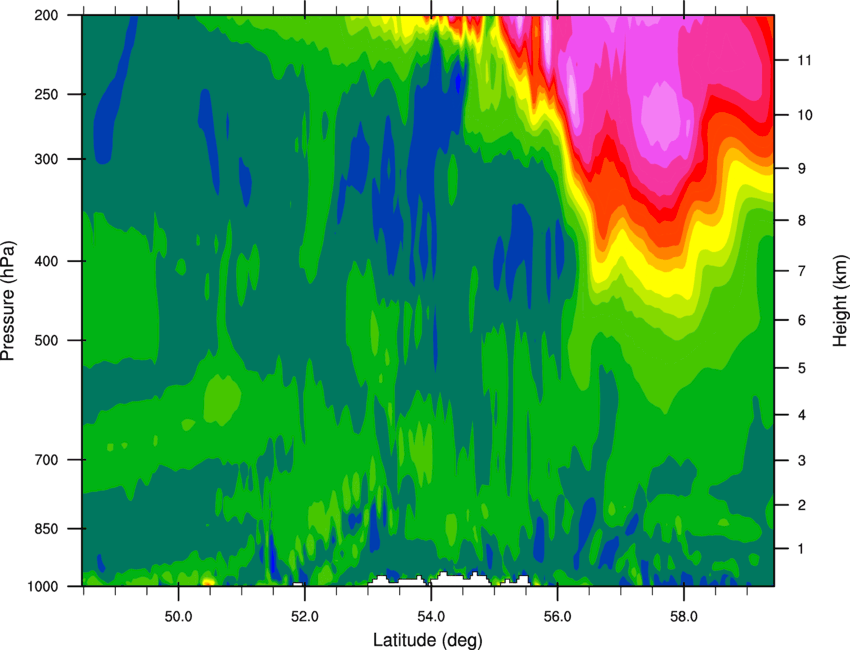Select the 400 pressure tick label
Screen dimensions: 850x650
(47, 261)
